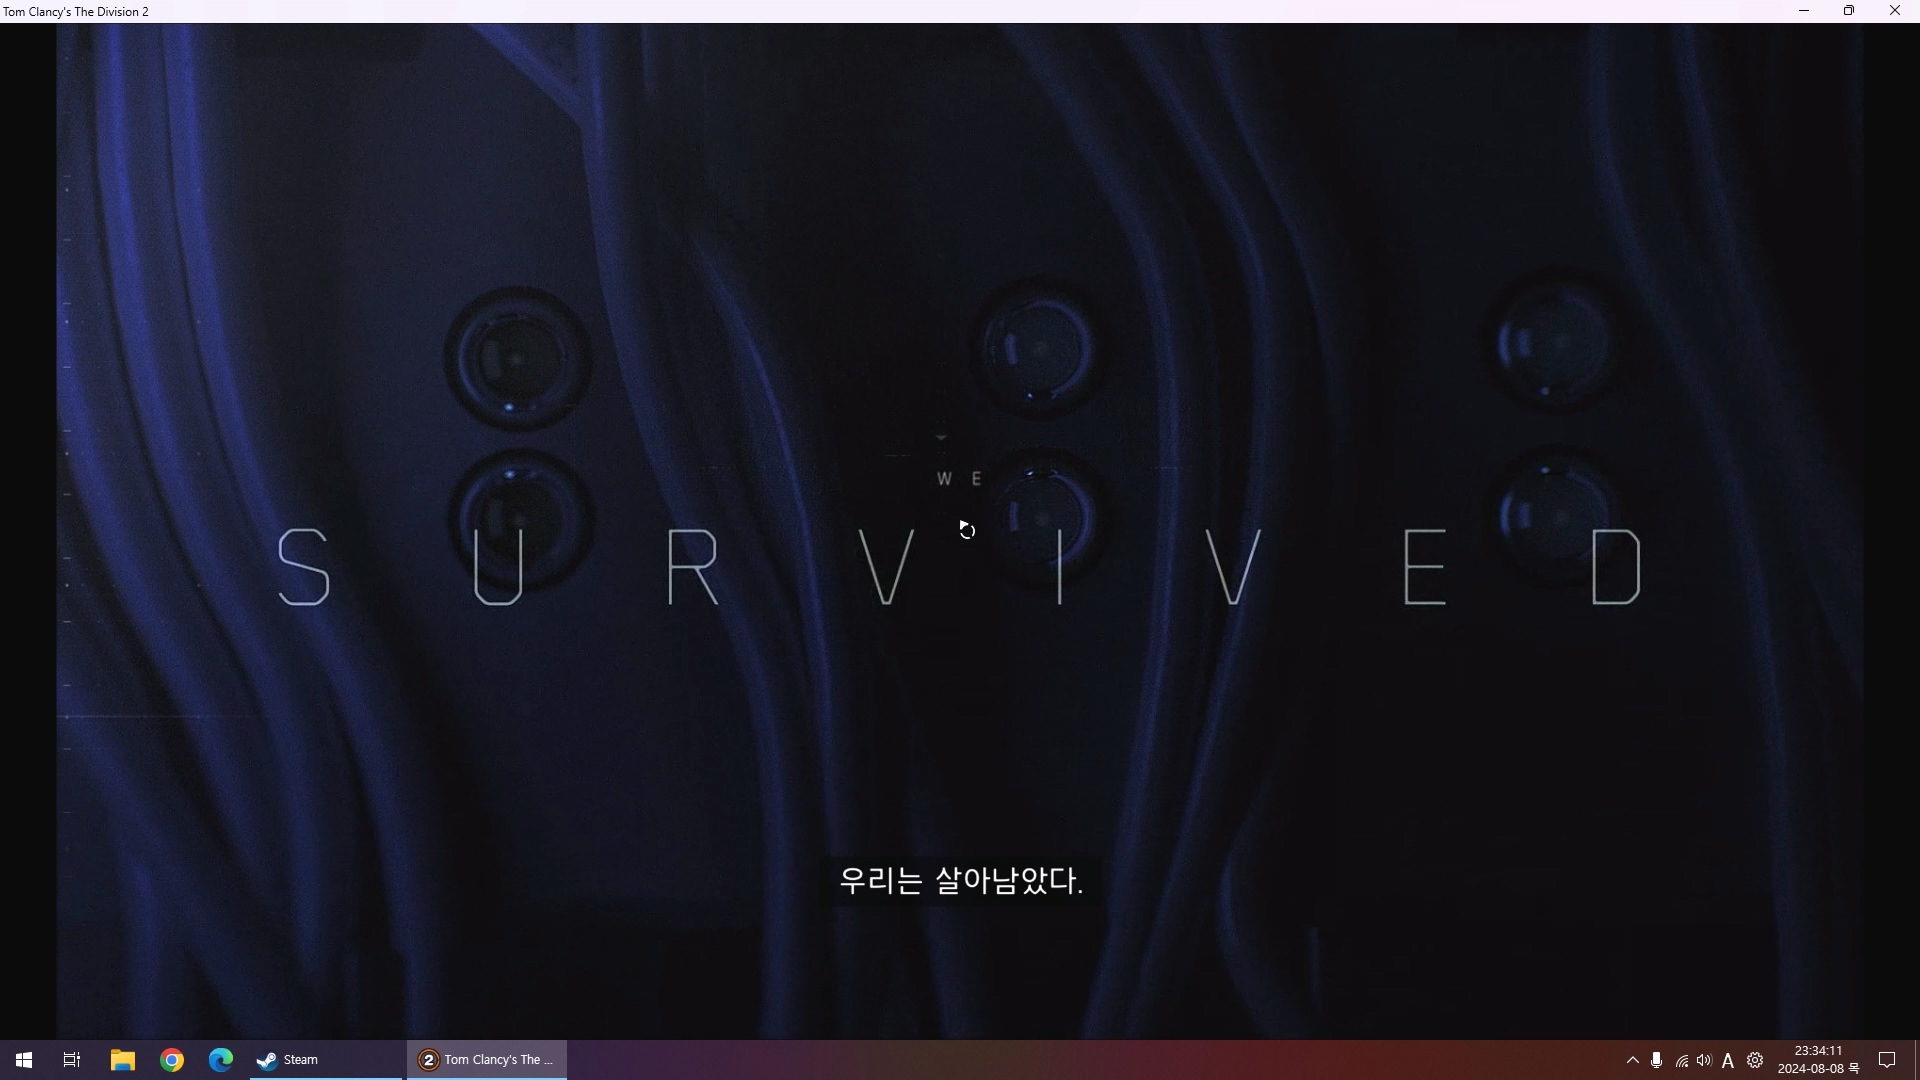Open the Action Center notifications

(x=1887, y=1060)
